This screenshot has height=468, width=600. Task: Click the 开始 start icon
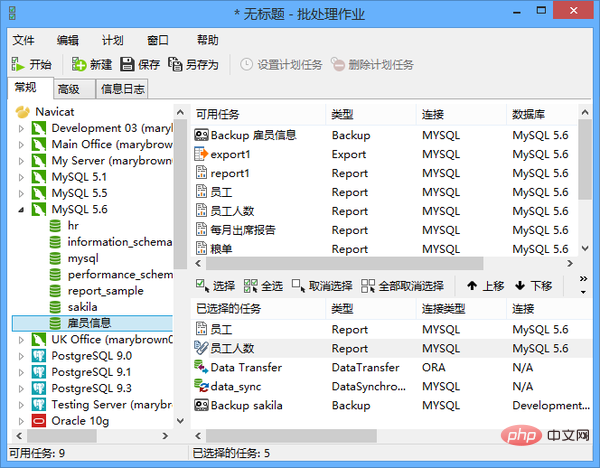click(18, 64)
